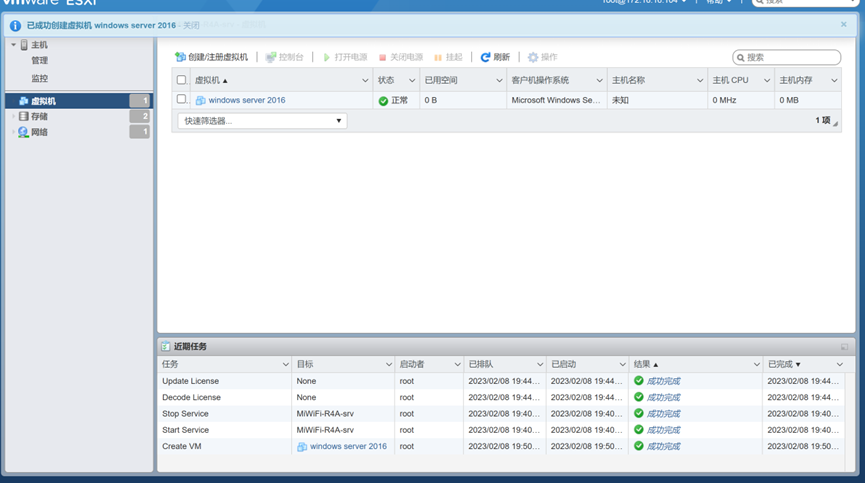The width and height of the screenshot is (865, 483).
Task: Expand the Networking tree node arrow
Action: pyautogui.click(x=14, y=132)
